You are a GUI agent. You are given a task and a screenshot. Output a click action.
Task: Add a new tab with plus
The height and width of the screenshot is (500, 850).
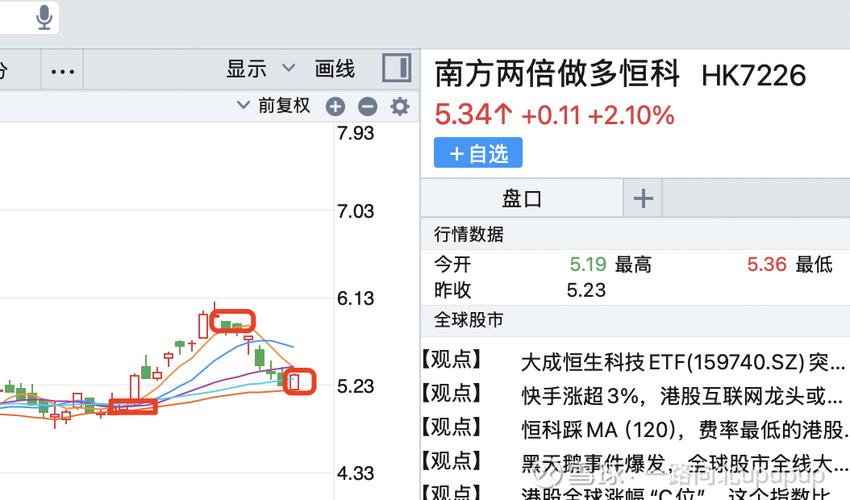pyautogui.click(x=643, y=198)
